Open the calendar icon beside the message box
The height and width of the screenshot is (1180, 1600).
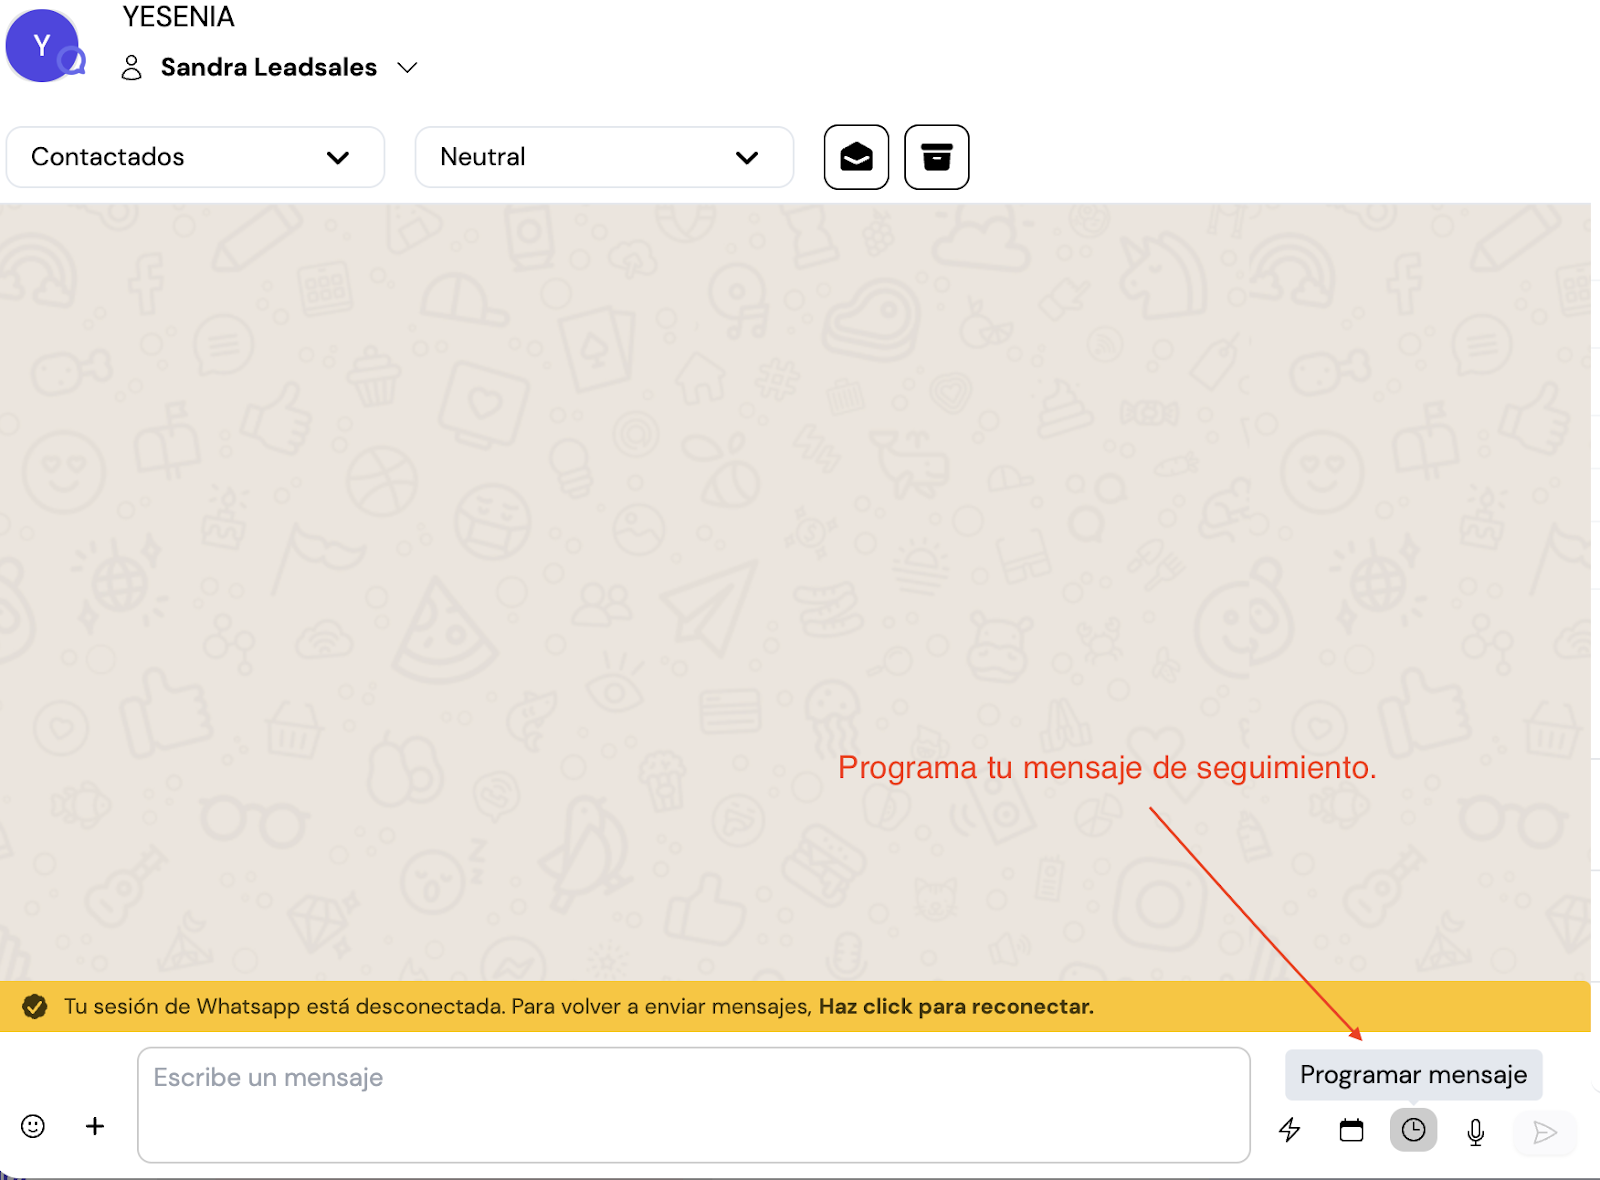[1351, 1130]
